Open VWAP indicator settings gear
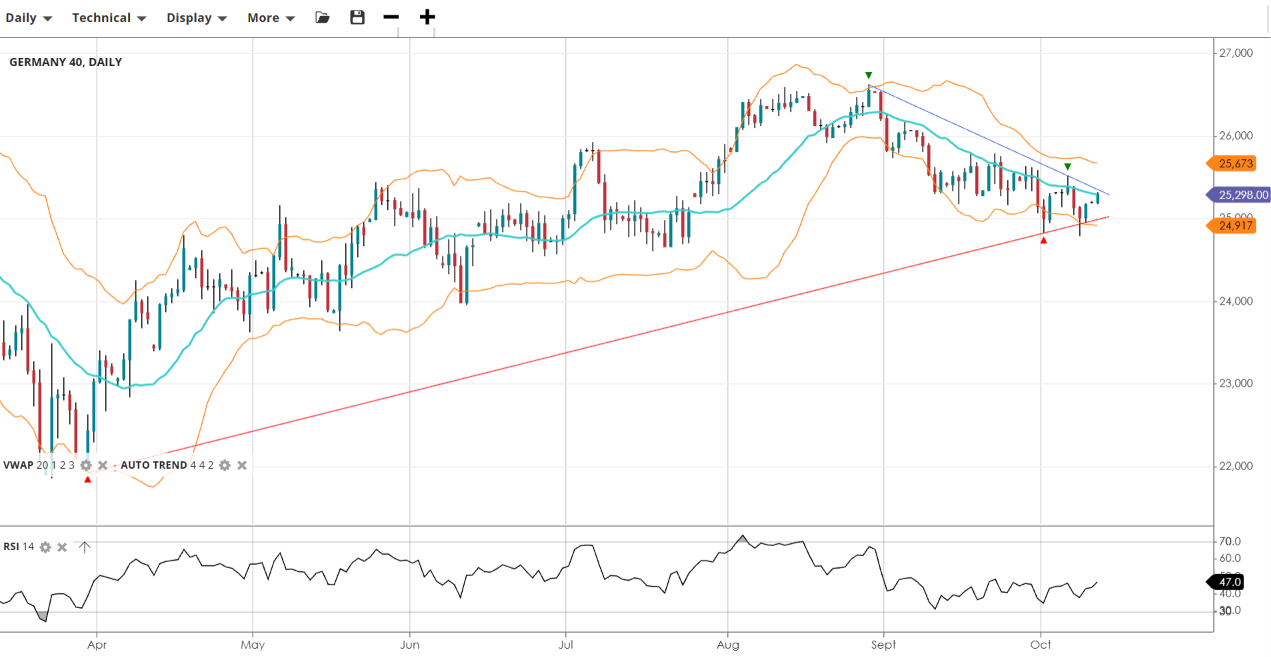Screen dimensions: 1271x657 (86, 465)
